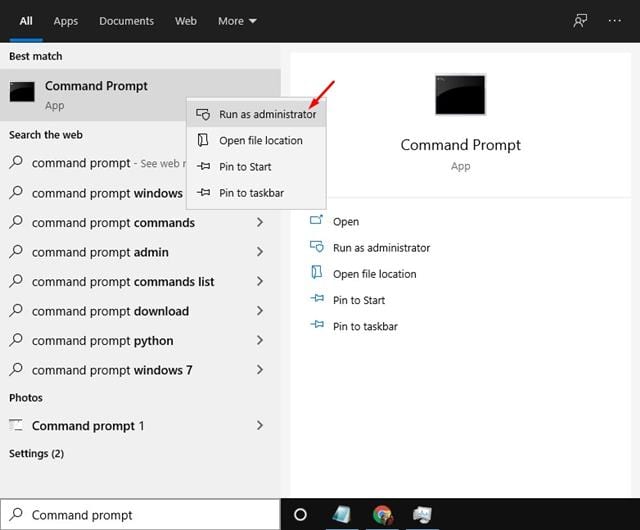Click pin icon beside preview Pin to Start
640x530 pixels.
pyautogui.click(x=317, y=298)
